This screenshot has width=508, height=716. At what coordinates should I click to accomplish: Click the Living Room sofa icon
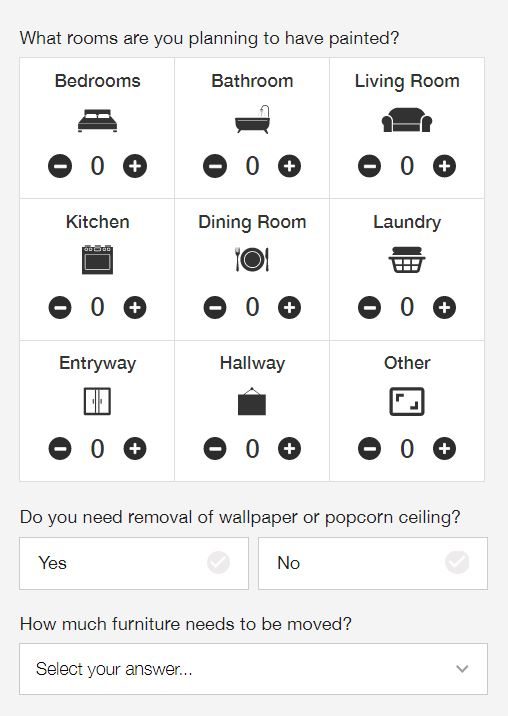[407, 120]
